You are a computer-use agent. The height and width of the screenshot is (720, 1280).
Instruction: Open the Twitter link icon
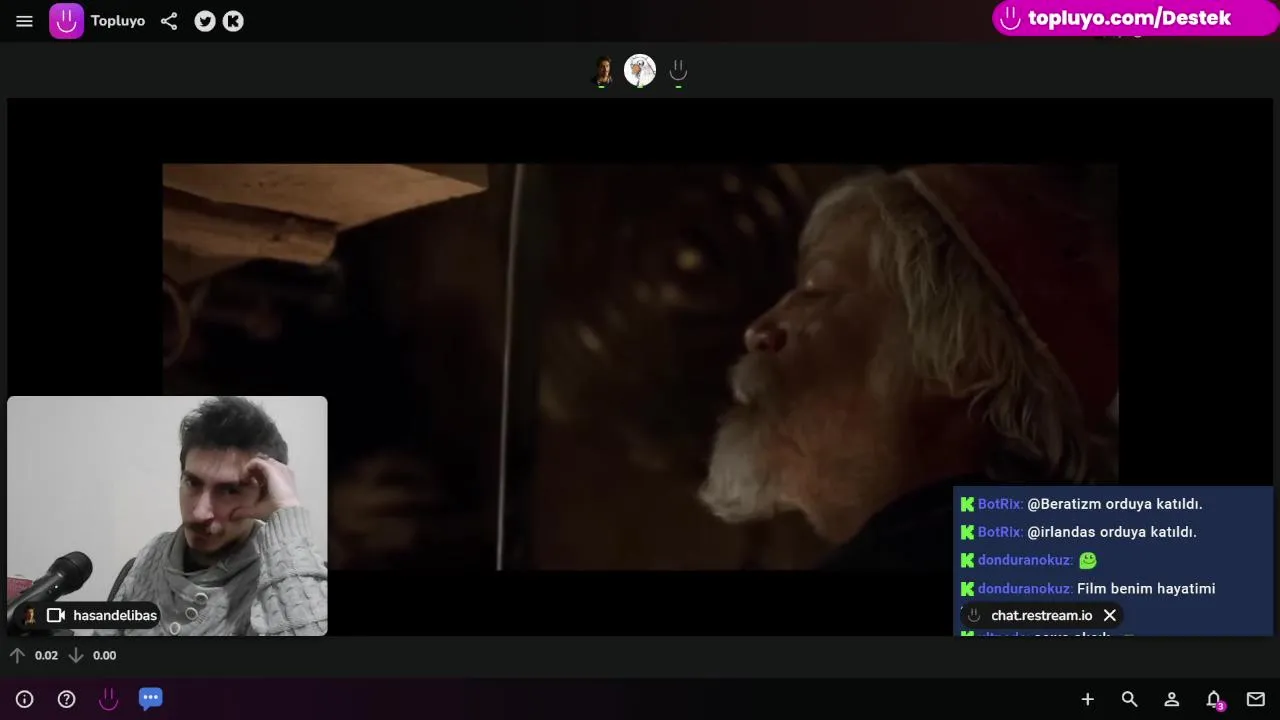pyautogui.click(x=205, y=21)
